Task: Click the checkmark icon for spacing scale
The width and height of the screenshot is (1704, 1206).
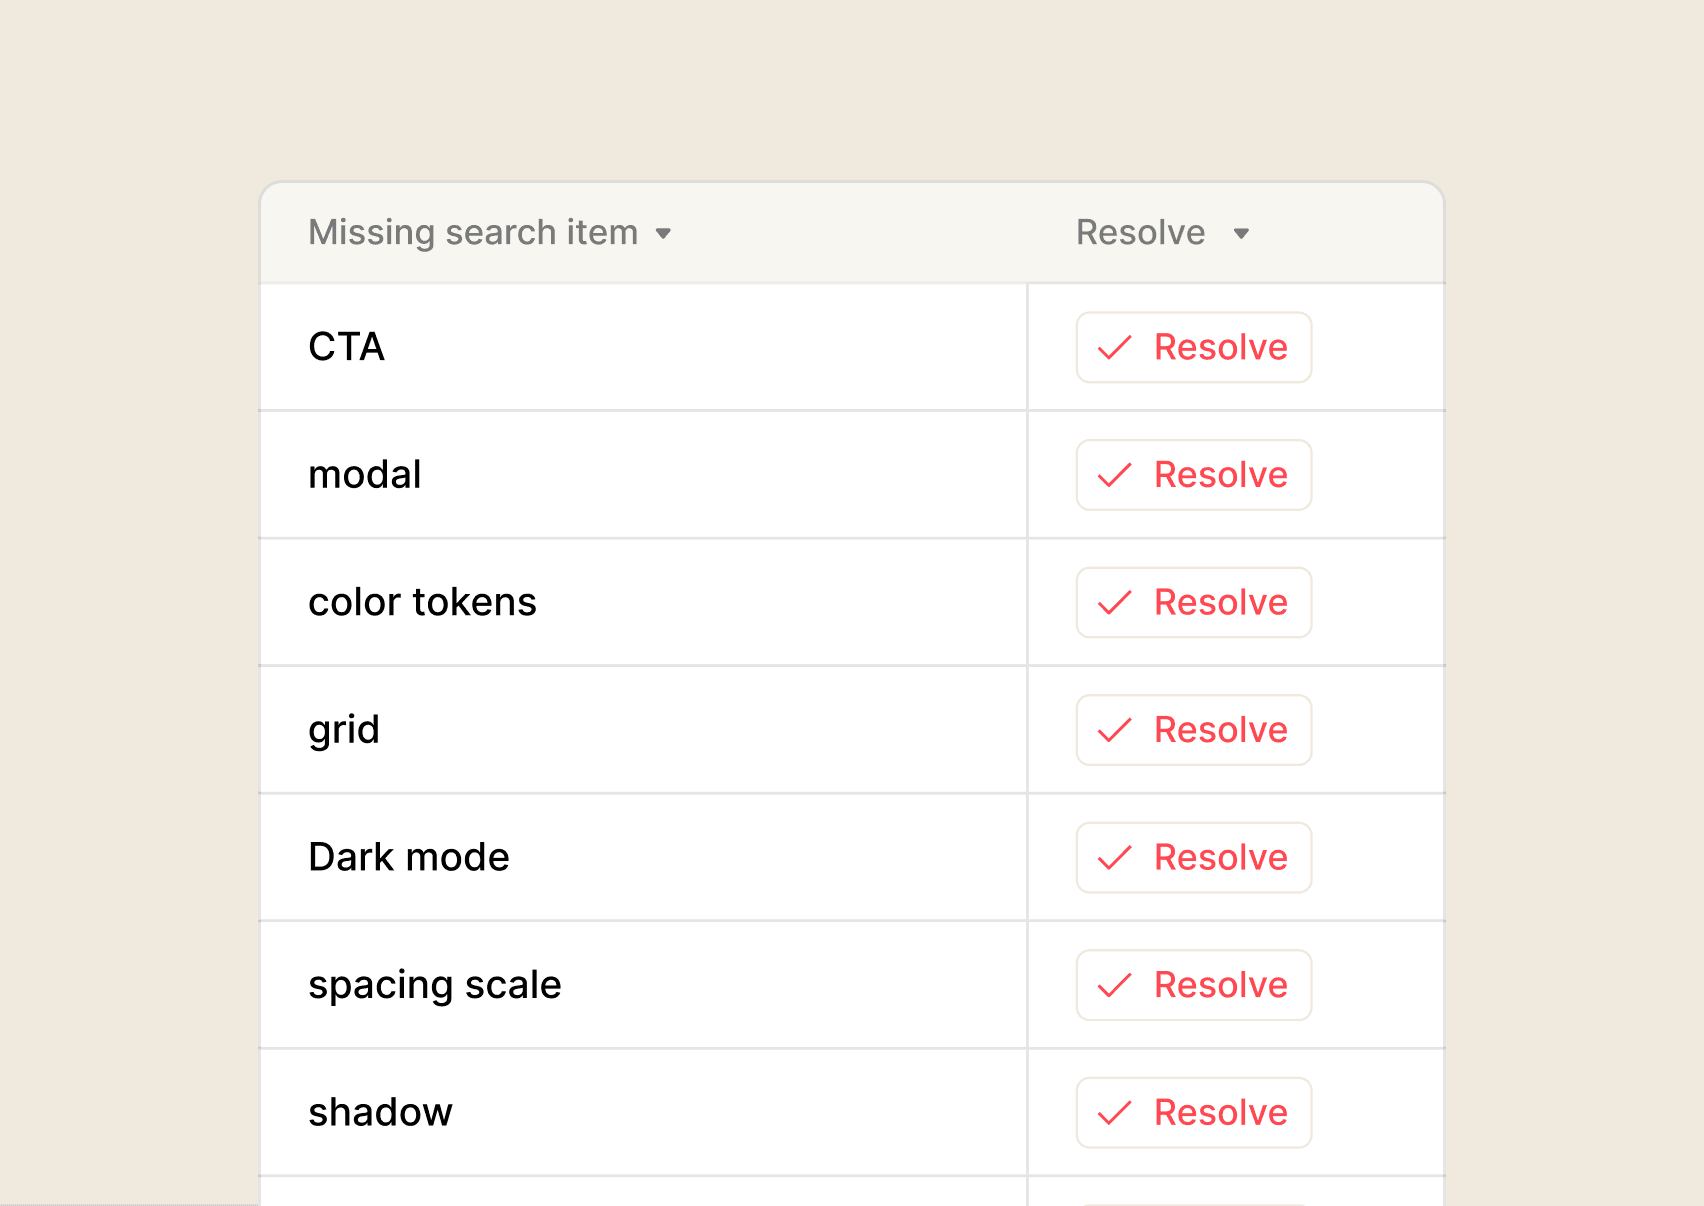Action: [1114, 985]
